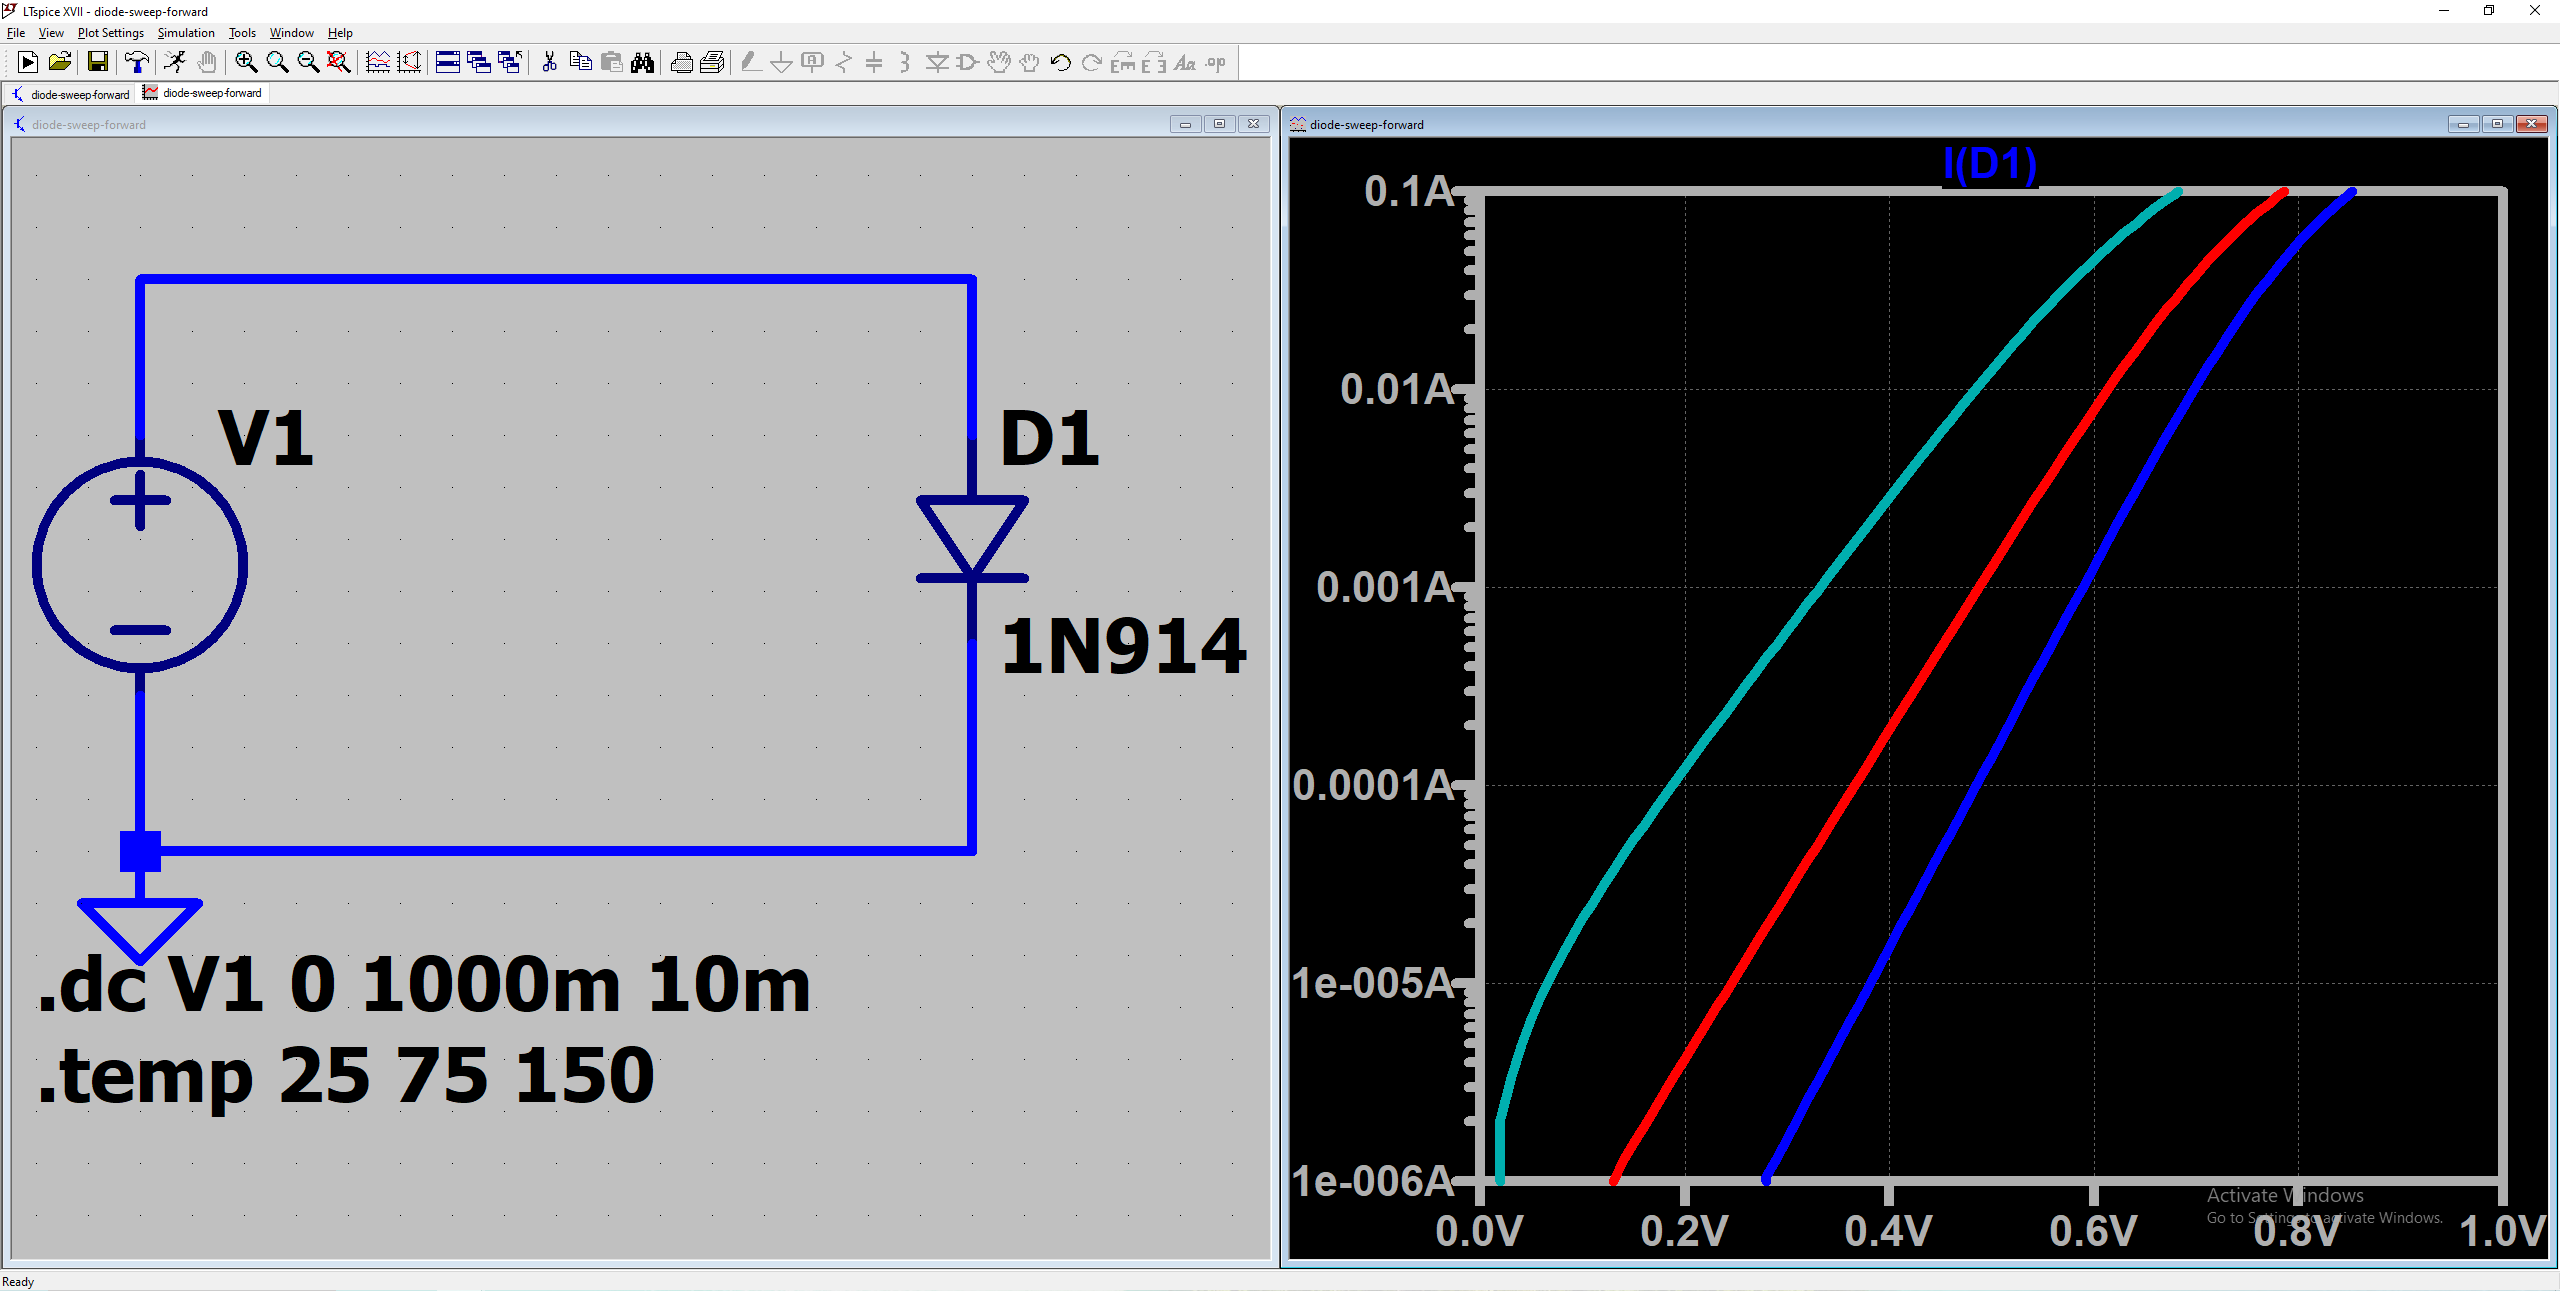
Task: Click the Zoom in magnifier icon
Action: (246, 63)
